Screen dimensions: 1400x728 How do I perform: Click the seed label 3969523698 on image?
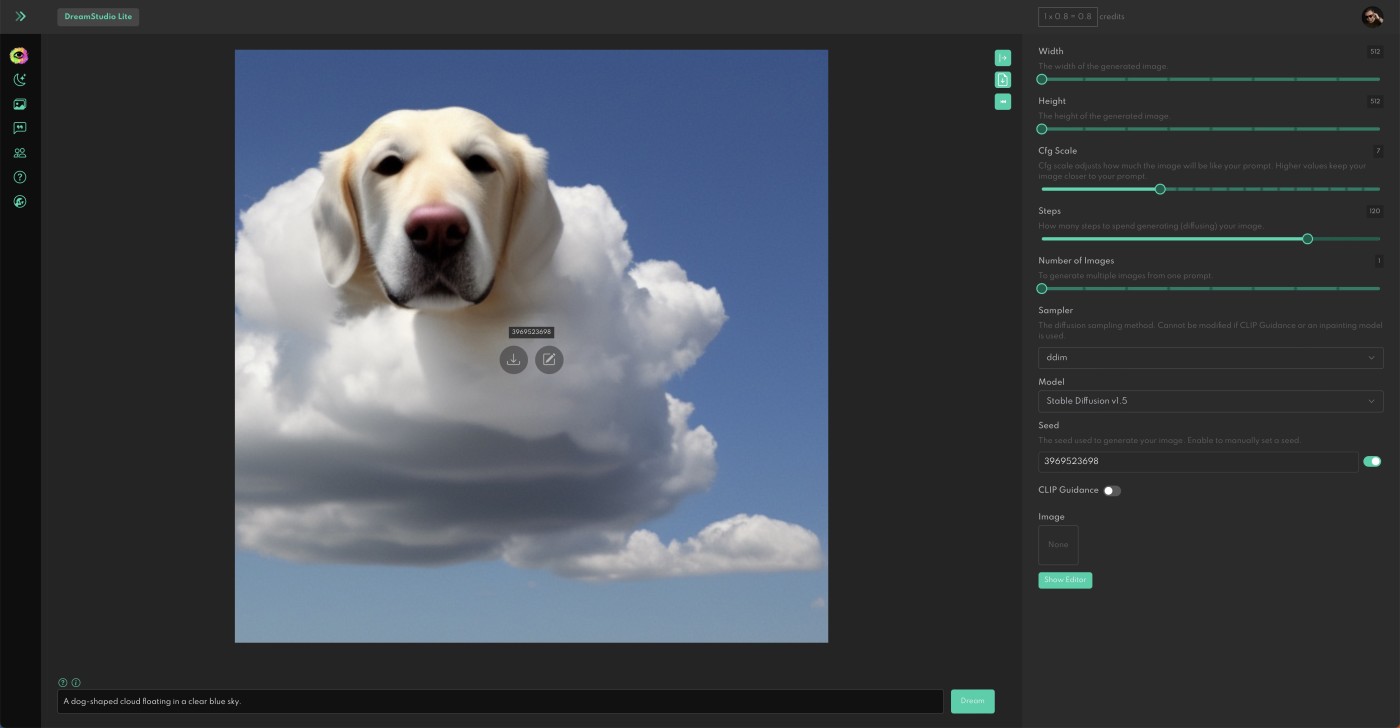coord(531,332)
